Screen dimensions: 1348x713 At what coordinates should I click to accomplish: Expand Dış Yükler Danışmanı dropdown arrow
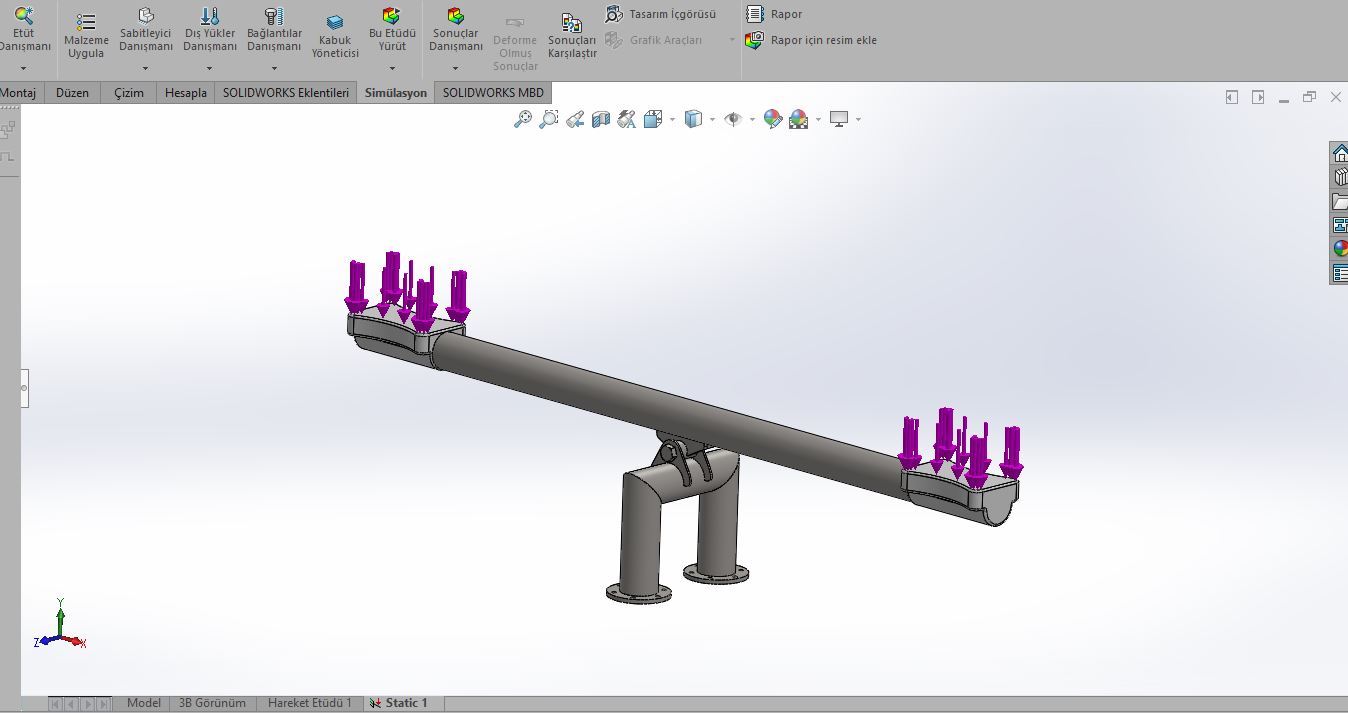point(210,68)
